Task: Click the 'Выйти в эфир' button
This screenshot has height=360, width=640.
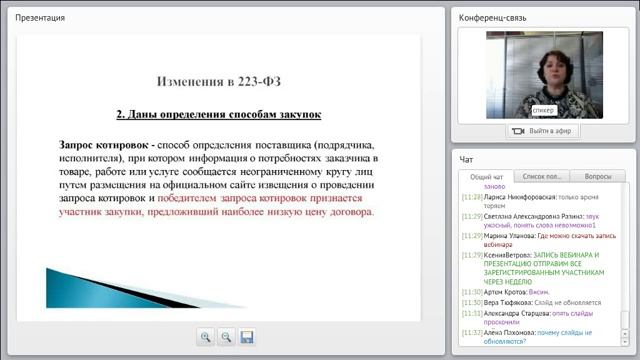Action: [543, 131]
